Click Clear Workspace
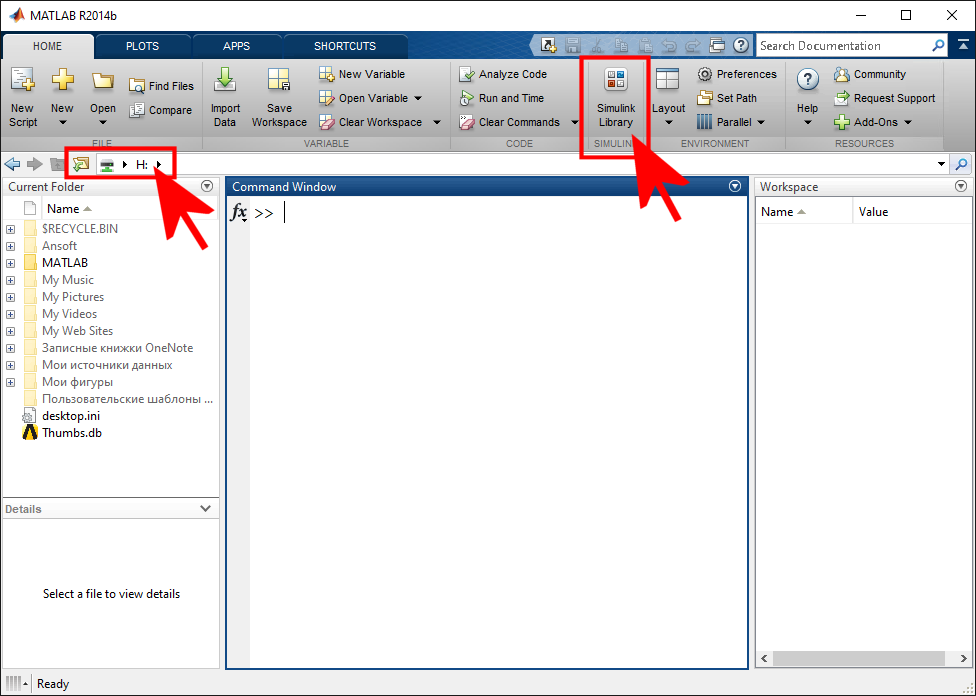 (371, 123)
